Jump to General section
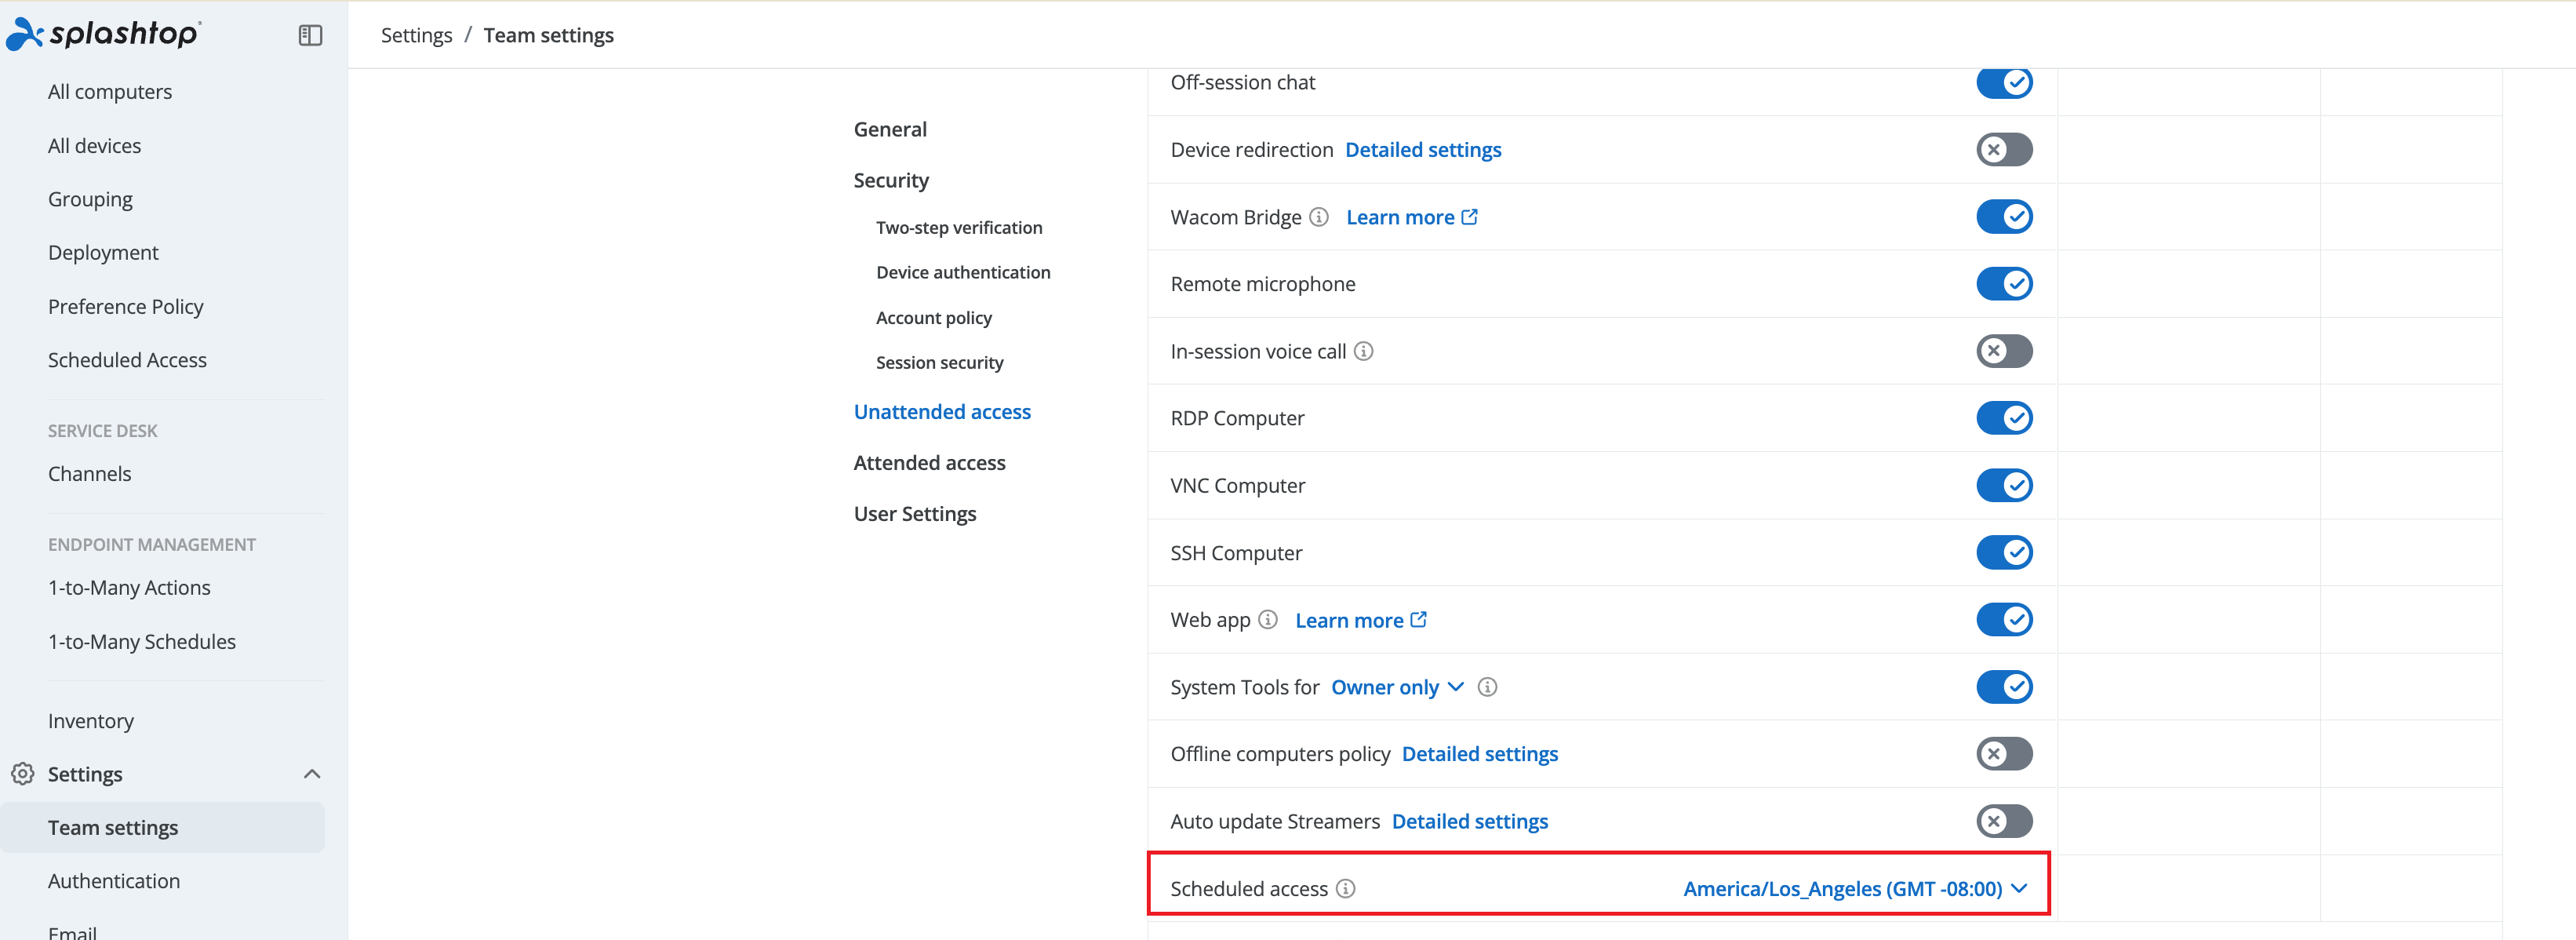Screen dimensions: 2576x940 (x=890, y=129)
